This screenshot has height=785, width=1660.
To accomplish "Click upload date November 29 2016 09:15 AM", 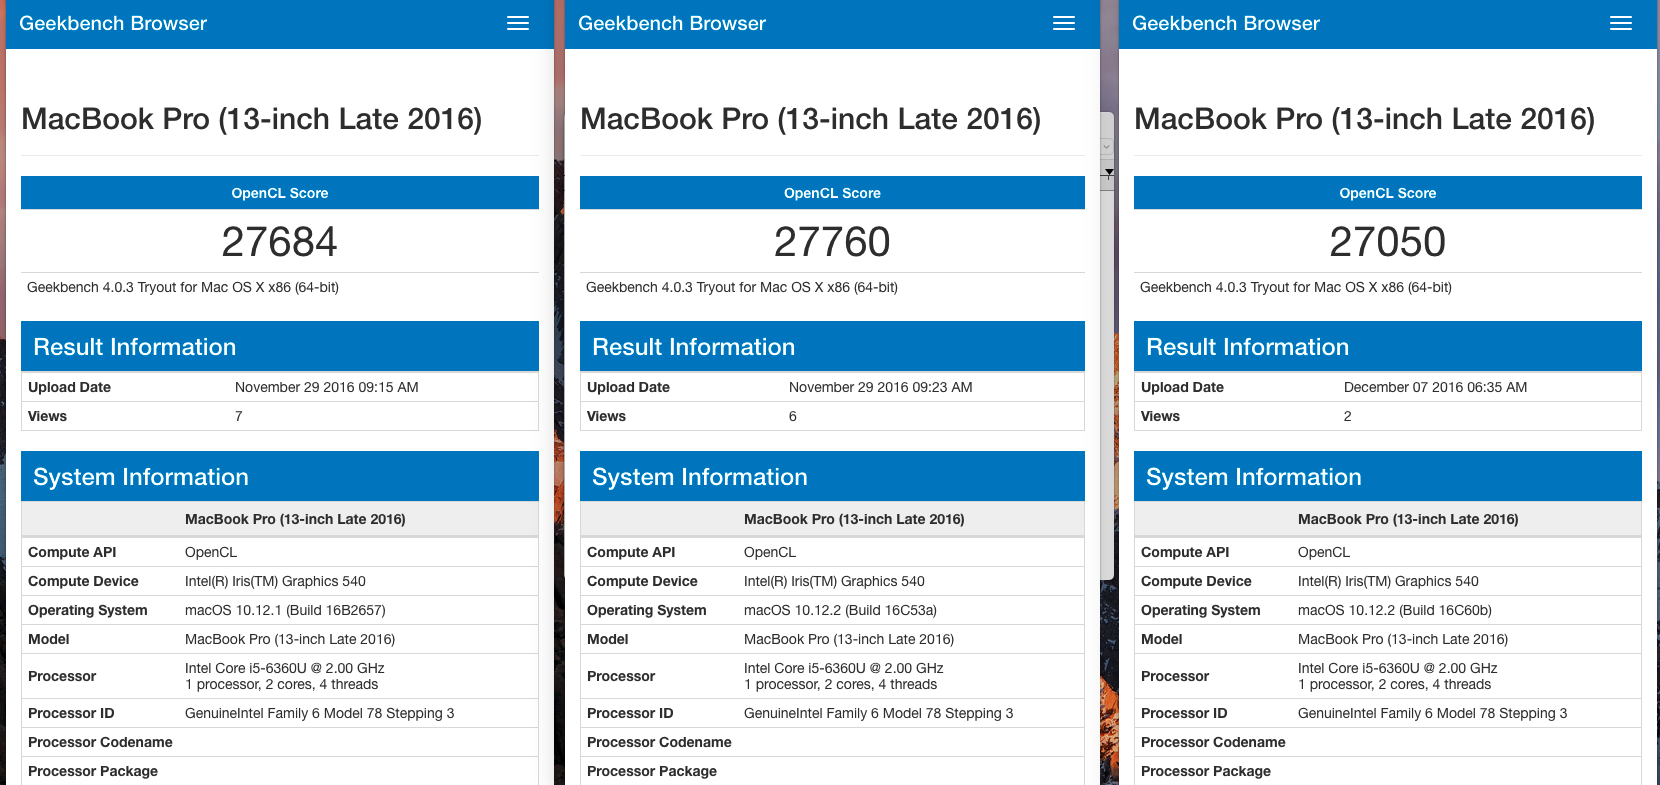I will pyautogui.click(x=327, y=387).
